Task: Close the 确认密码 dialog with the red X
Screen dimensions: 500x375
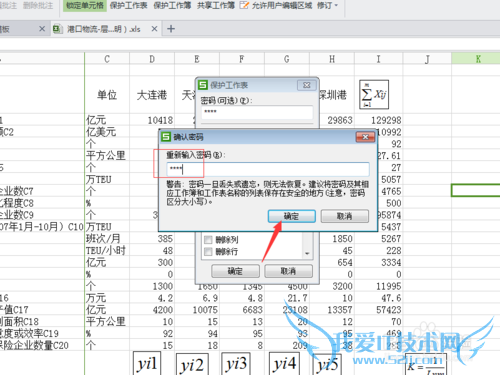Action: [365, 137]
